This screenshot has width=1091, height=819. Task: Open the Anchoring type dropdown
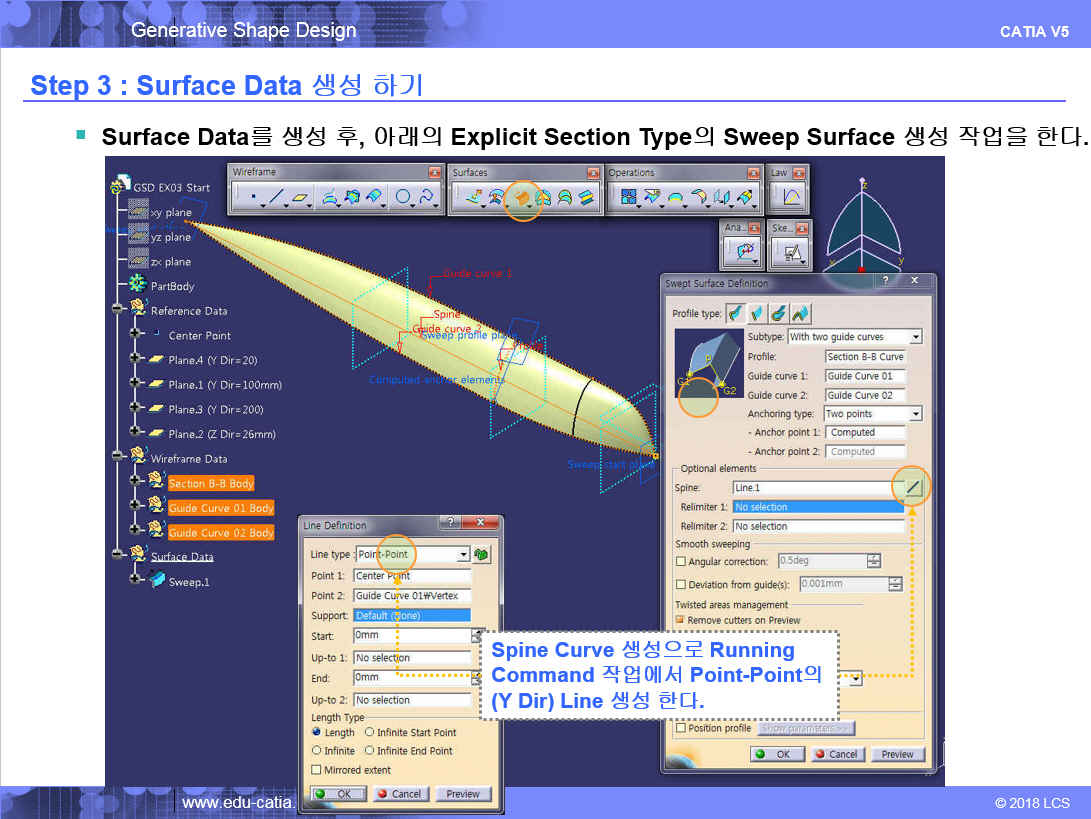pos(915,414)
